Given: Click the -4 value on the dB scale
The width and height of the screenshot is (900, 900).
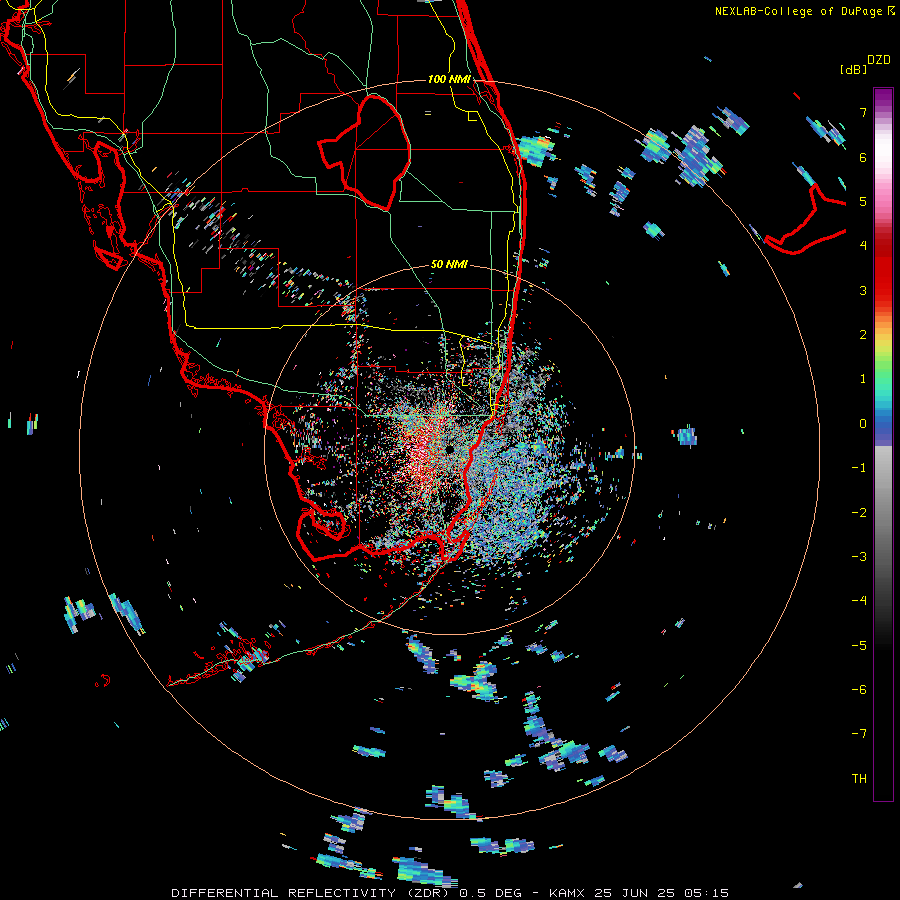Looking at the screenshot, I should pyautogui.click(x=859, y=601).
